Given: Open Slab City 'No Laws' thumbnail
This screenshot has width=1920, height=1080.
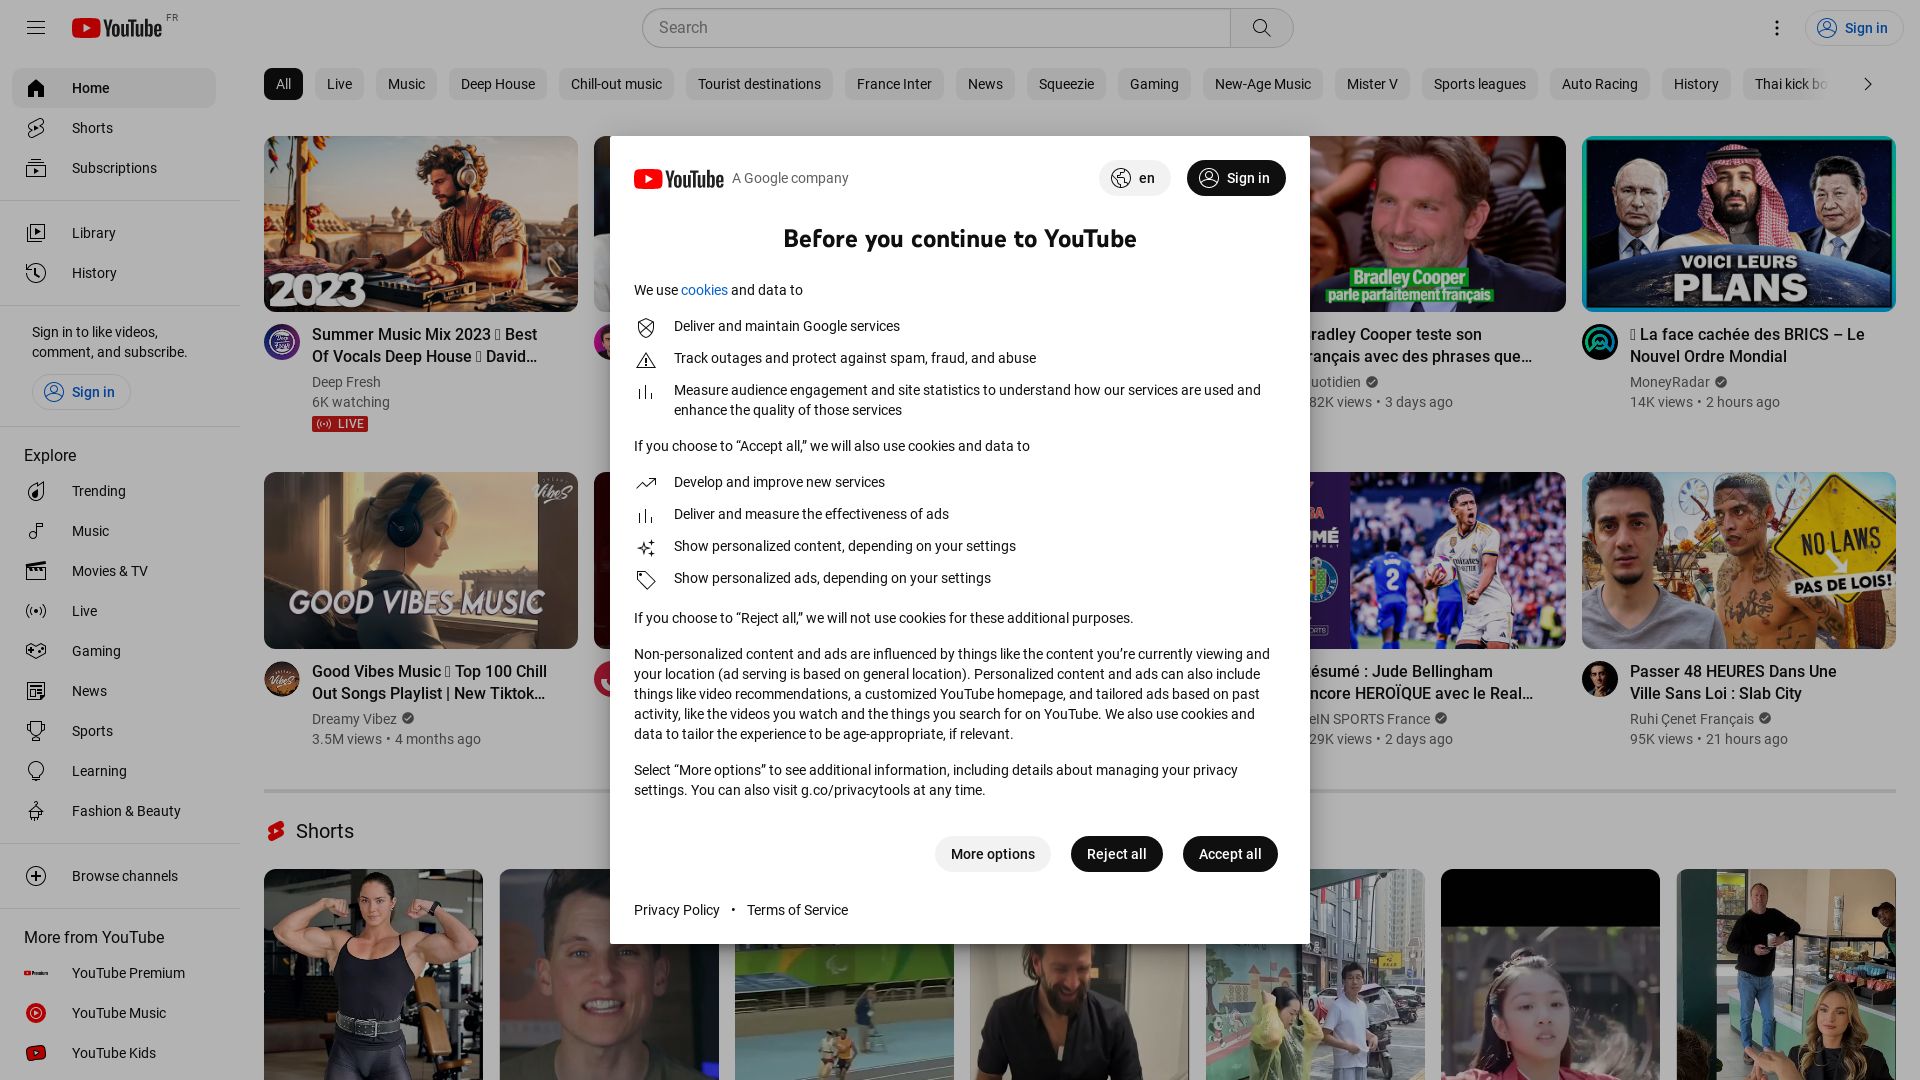Looking at the screenshot, I should (1739, 560).
